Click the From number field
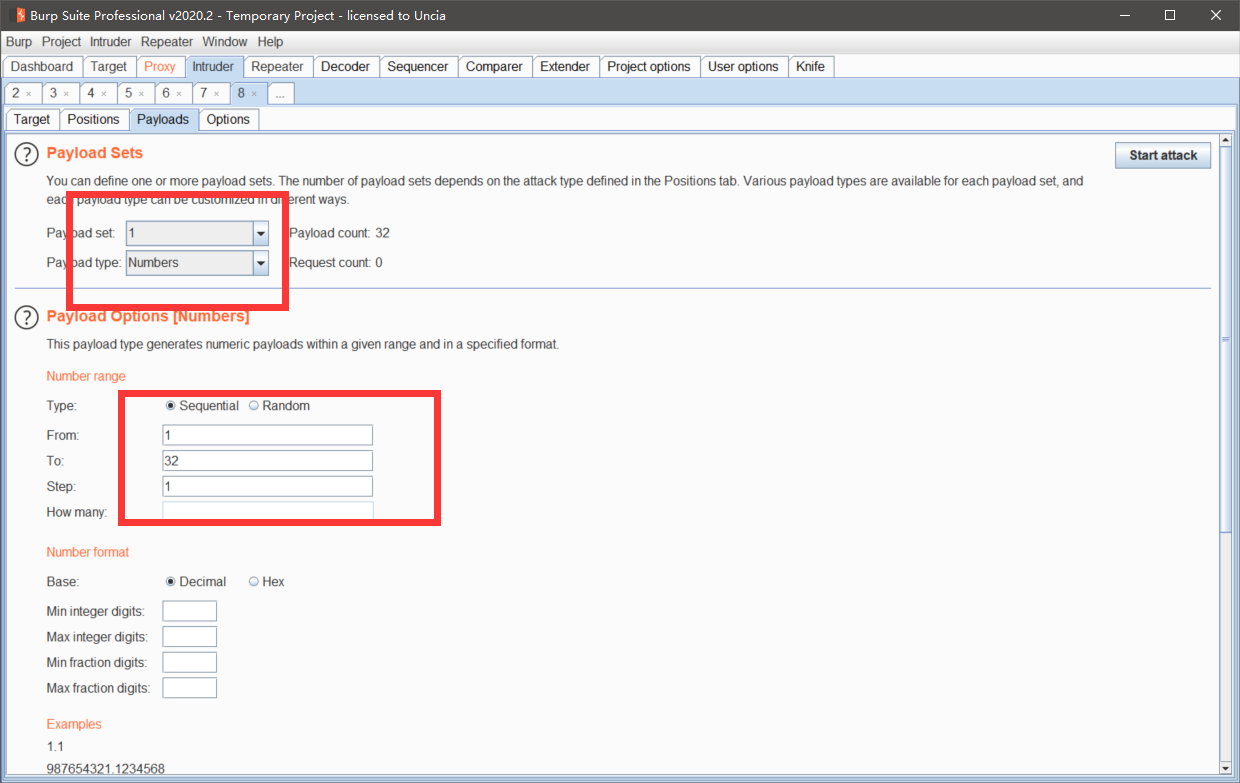Screen dimensions: 1240x783 pyautogui.click(x=267, y=435)
